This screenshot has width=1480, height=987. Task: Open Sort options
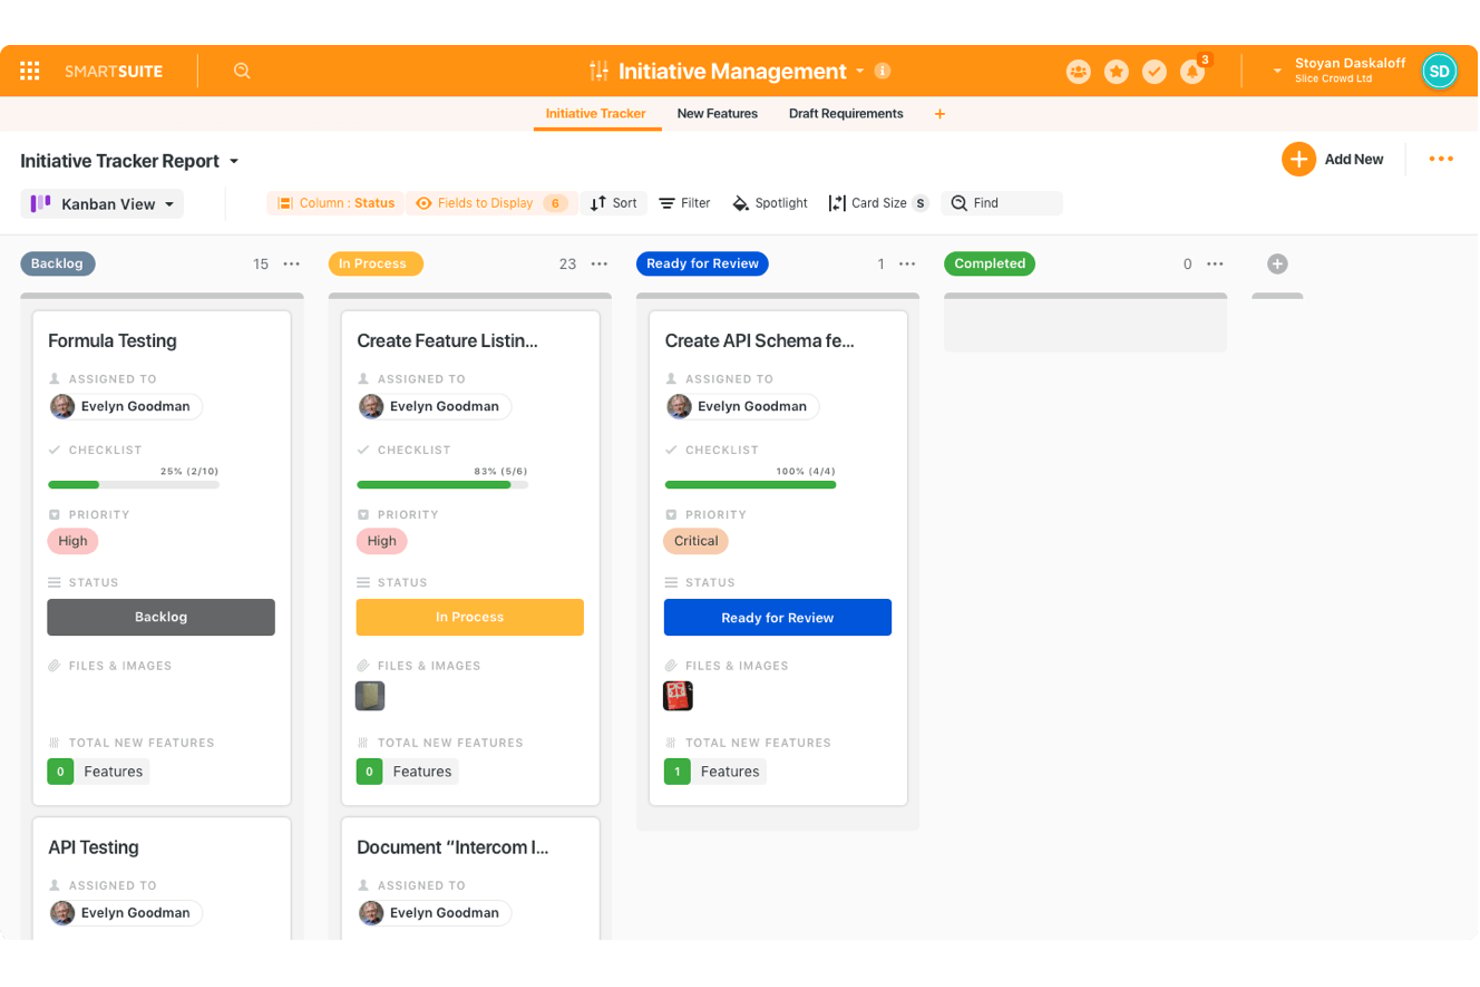coord(614,203)
